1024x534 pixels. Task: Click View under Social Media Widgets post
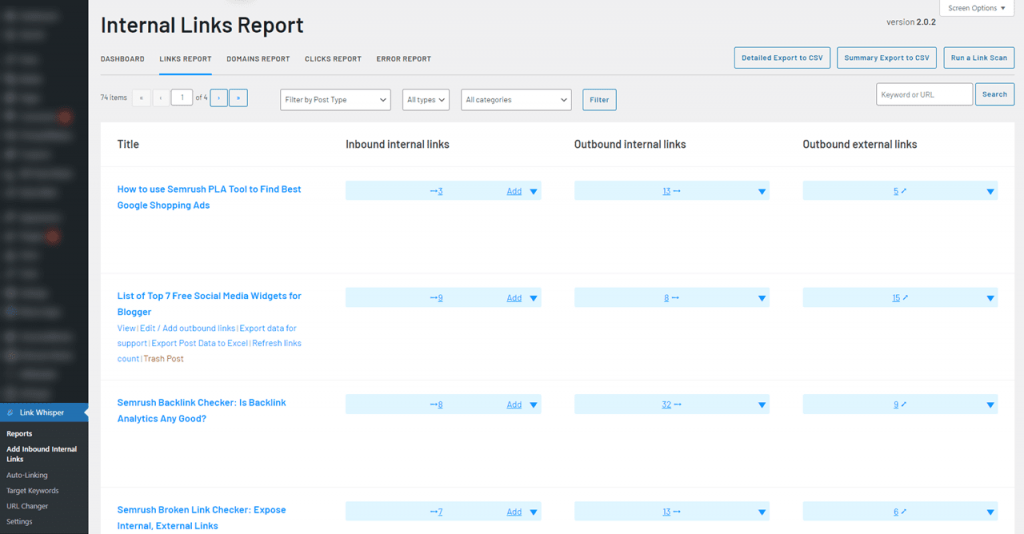[126, 328]
